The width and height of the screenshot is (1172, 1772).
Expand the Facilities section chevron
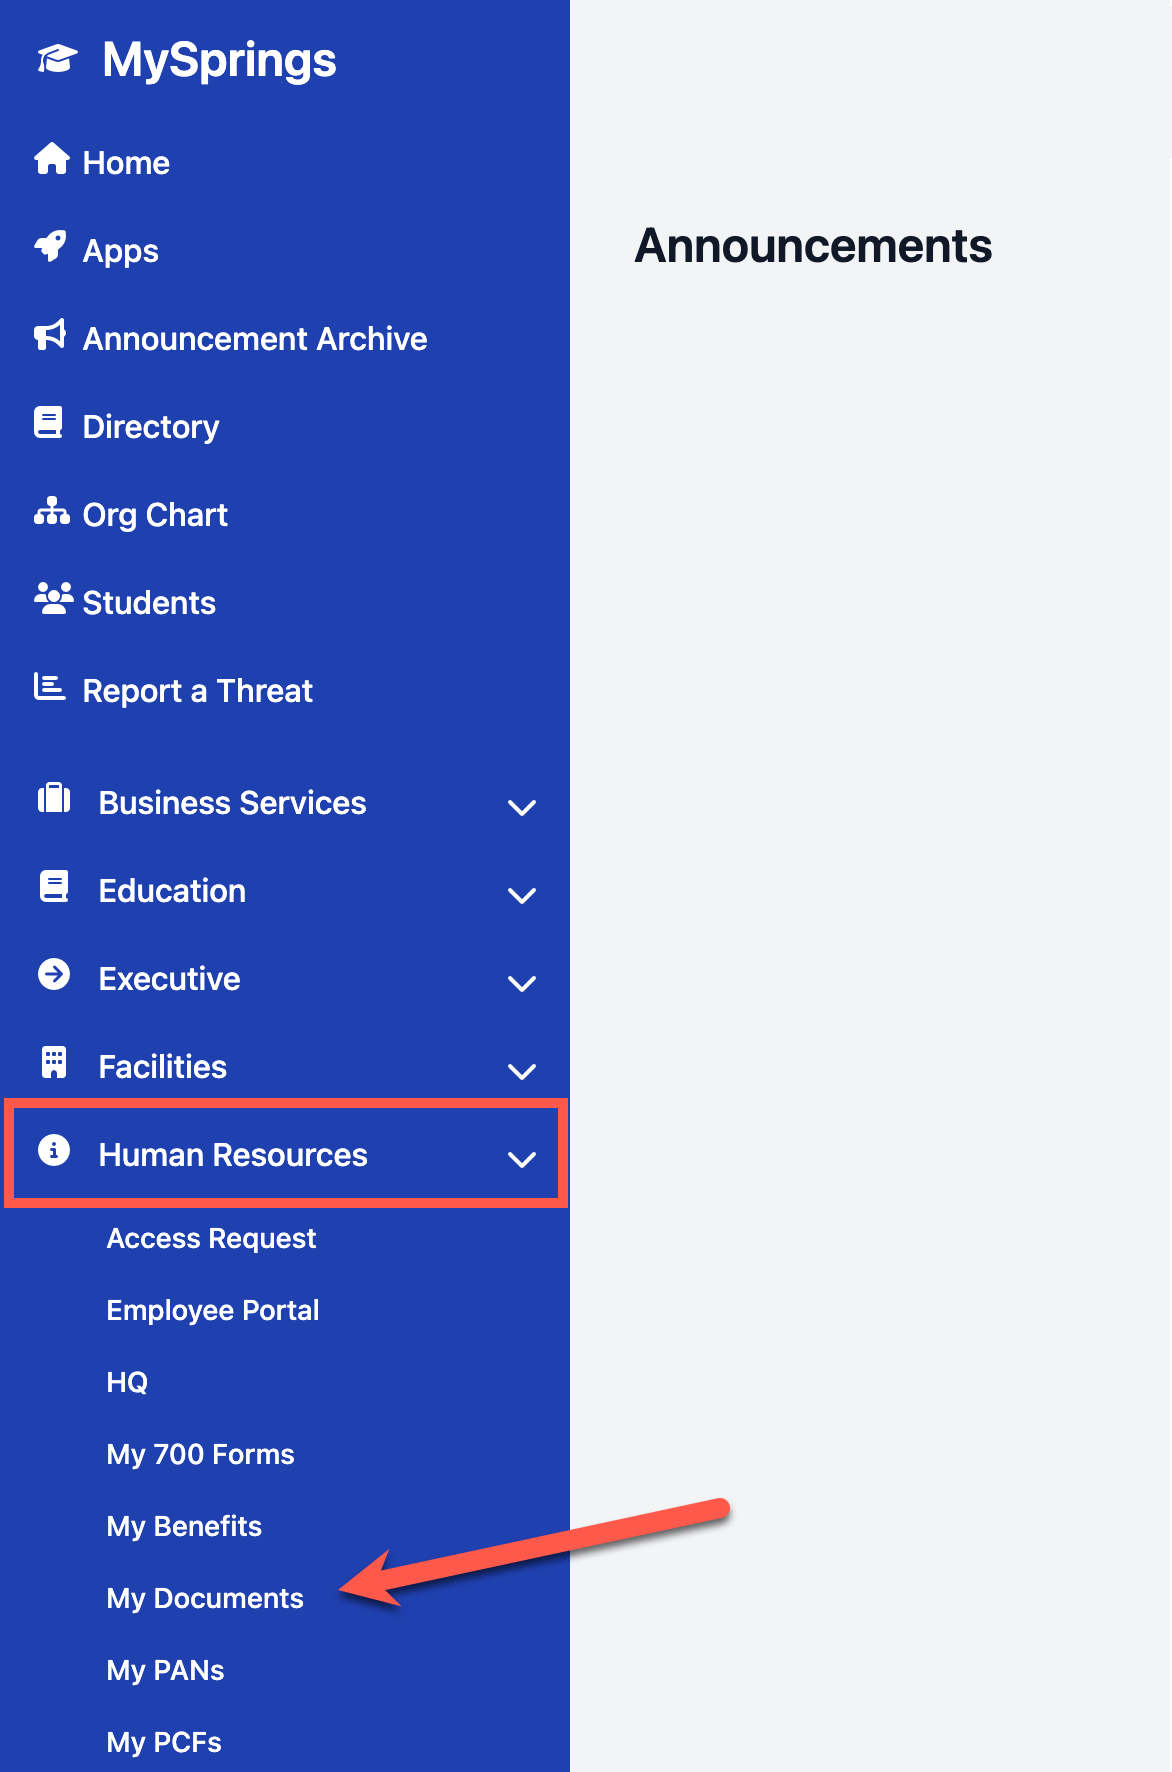522,1070
